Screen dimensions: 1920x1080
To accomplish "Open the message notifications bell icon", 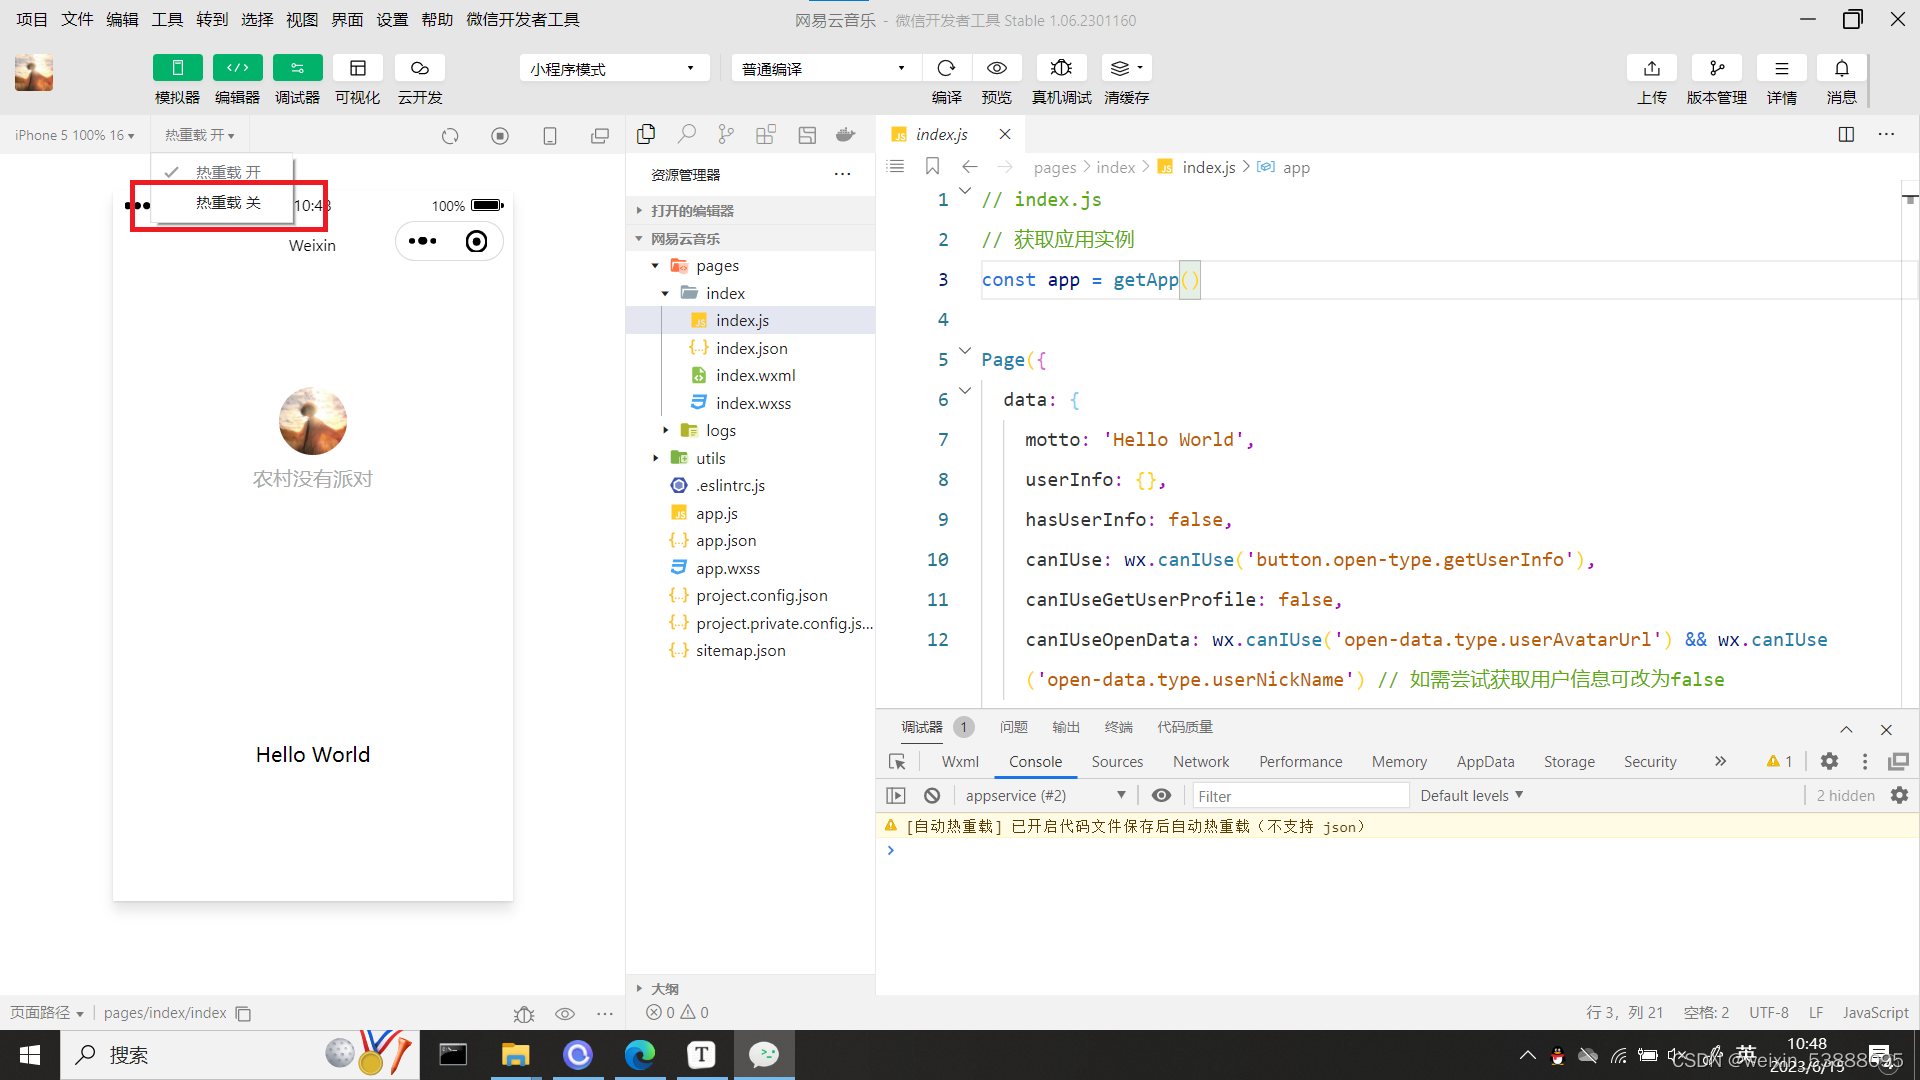I will 1841,68.
